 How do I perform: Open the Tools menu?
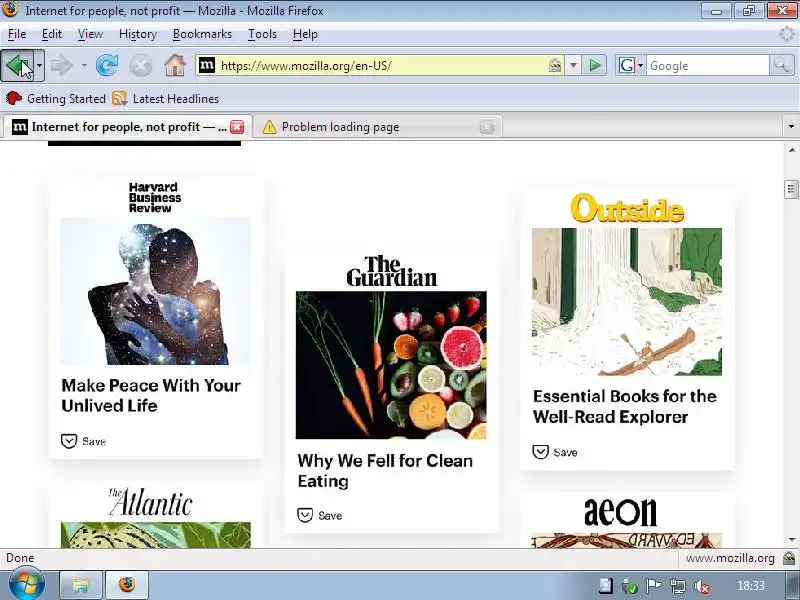(x=262, y=34)
